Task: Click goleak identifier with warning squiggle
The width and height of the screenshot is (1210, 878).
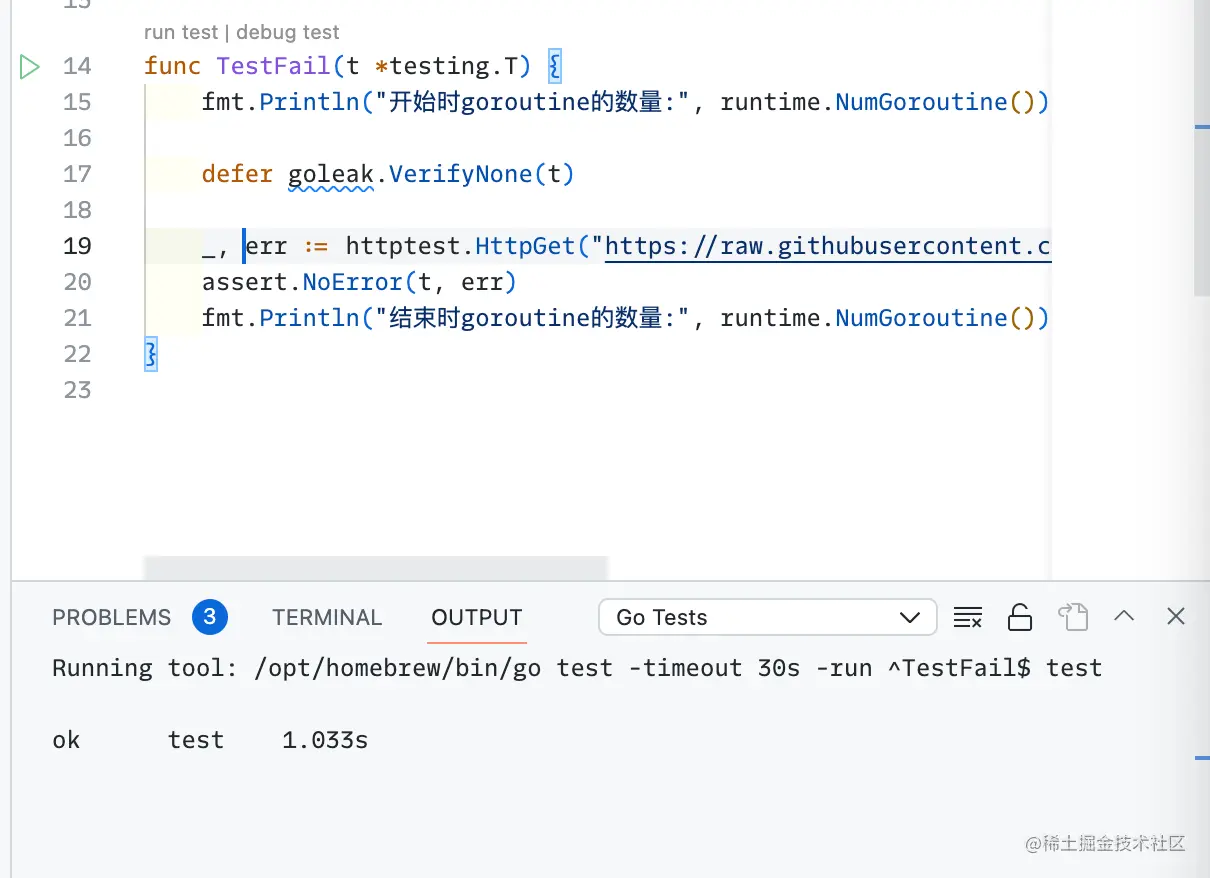Action: pos(330,174)
